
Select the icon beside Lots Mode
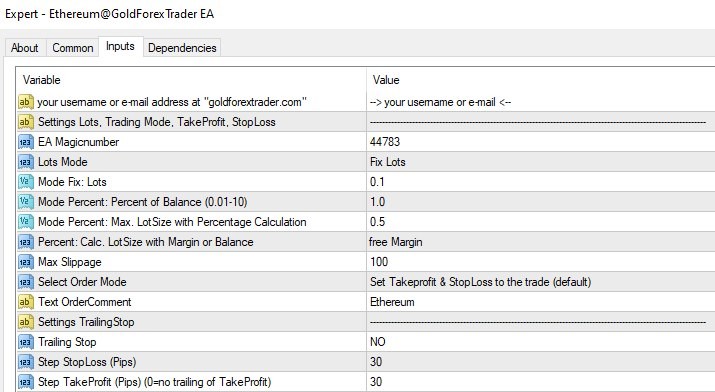coord(26,162)
